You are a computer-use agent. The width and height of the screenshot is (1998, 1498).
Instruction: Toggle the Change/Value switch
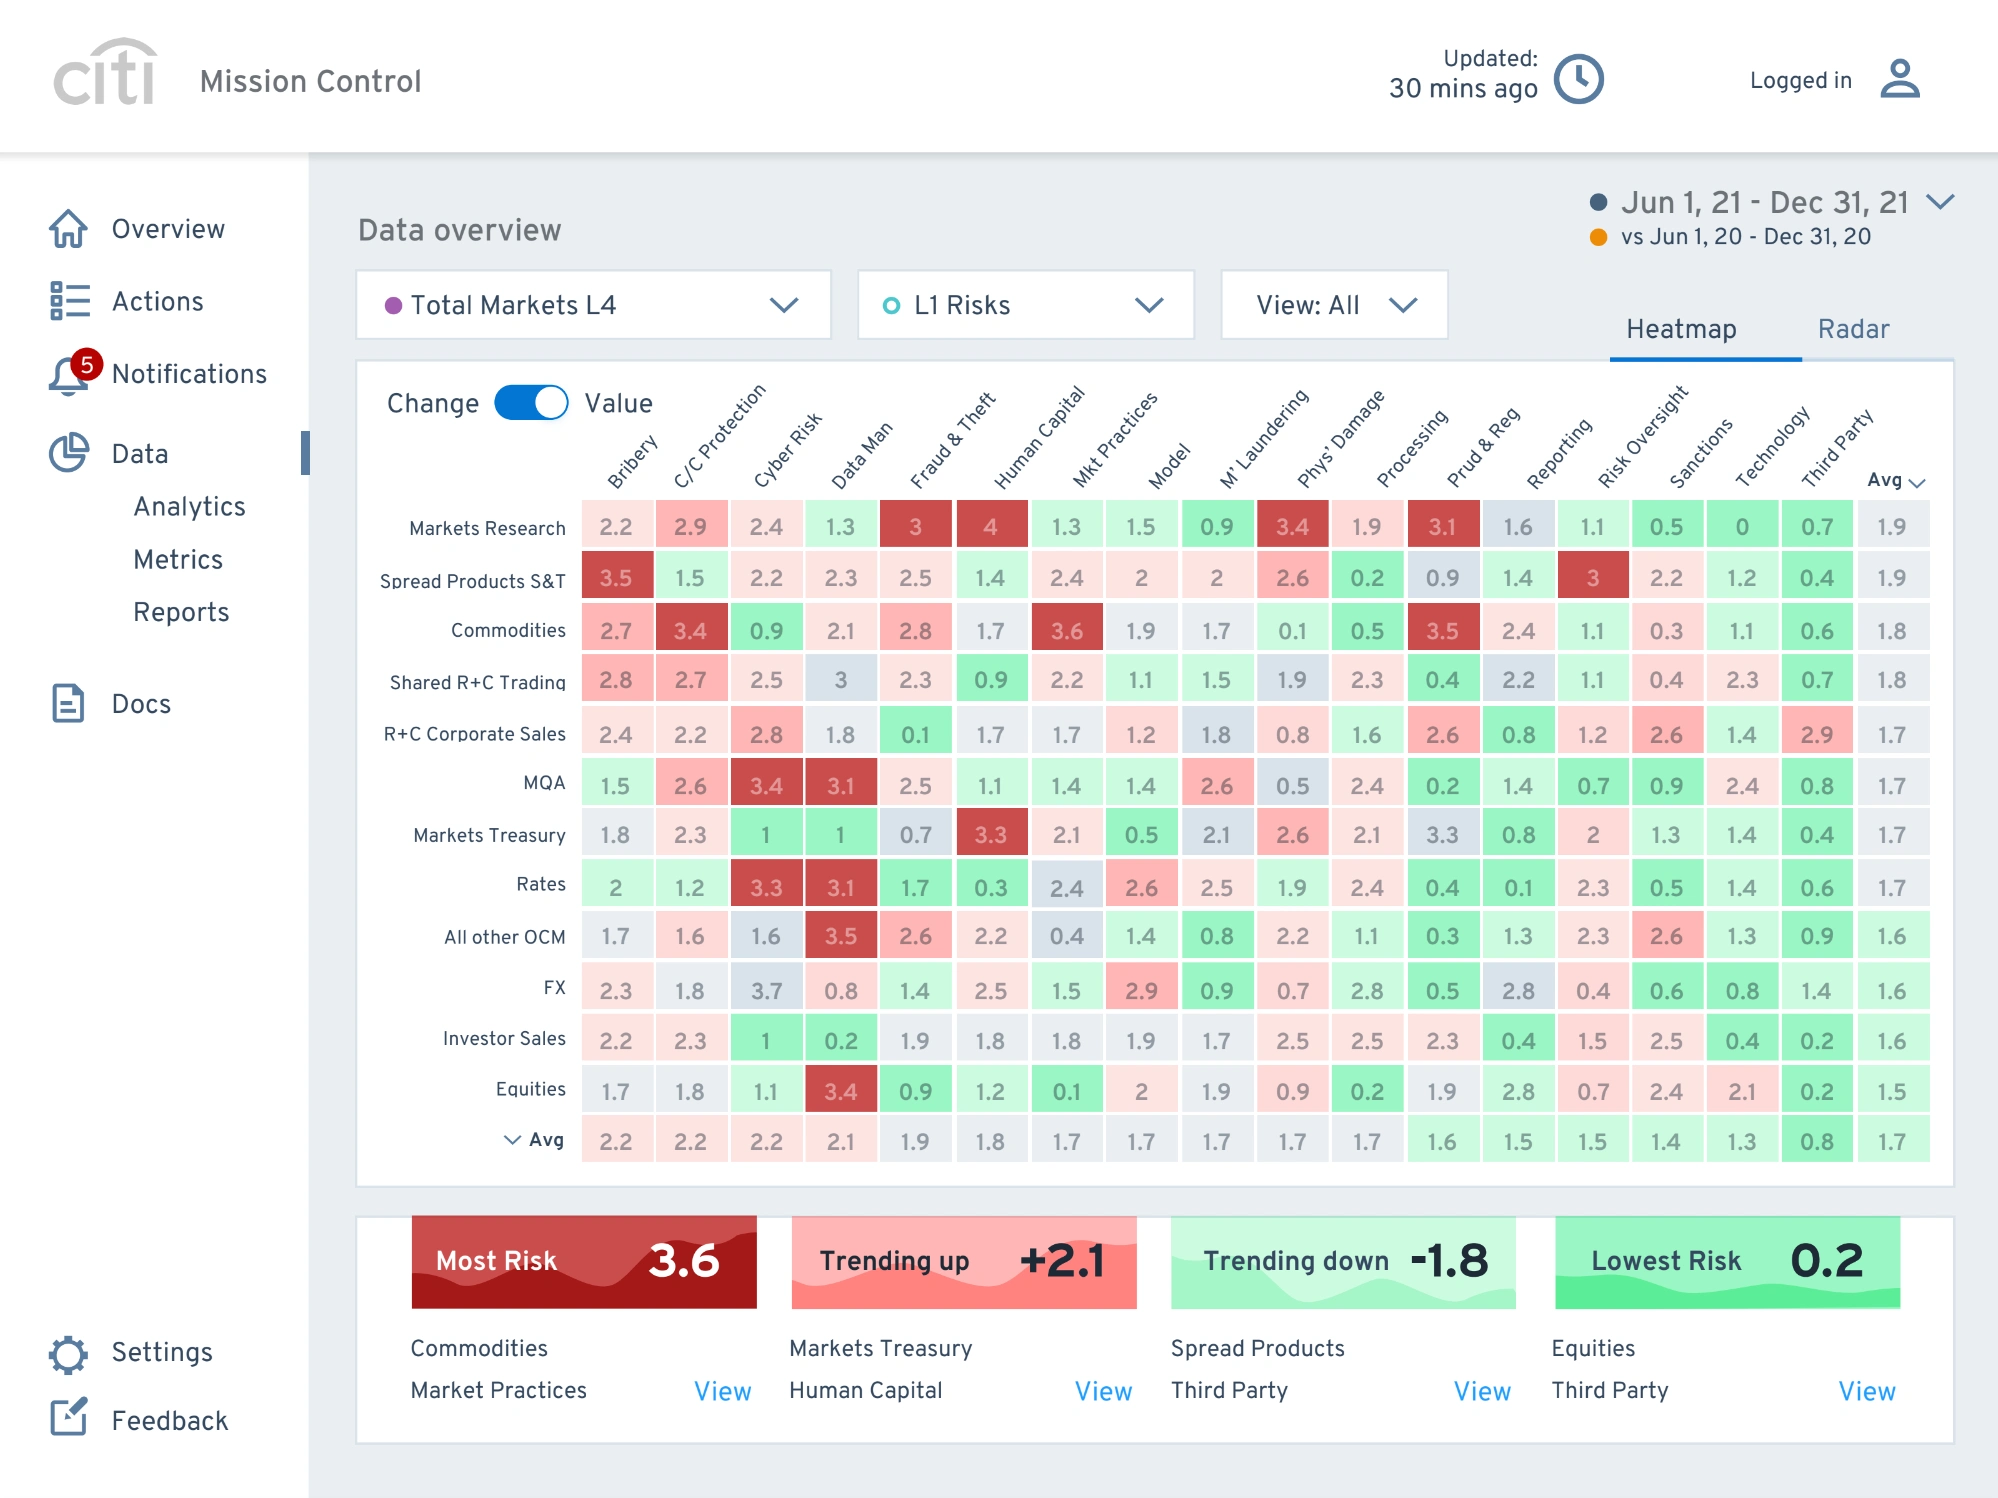click(531, 403)
